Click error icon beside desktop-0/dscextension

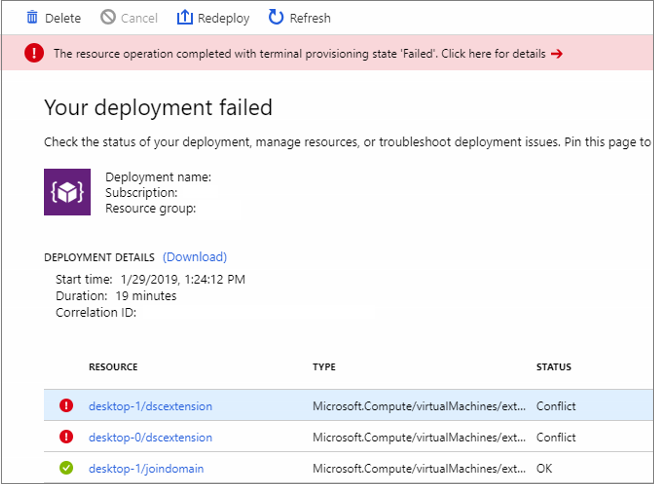[66, 437]
